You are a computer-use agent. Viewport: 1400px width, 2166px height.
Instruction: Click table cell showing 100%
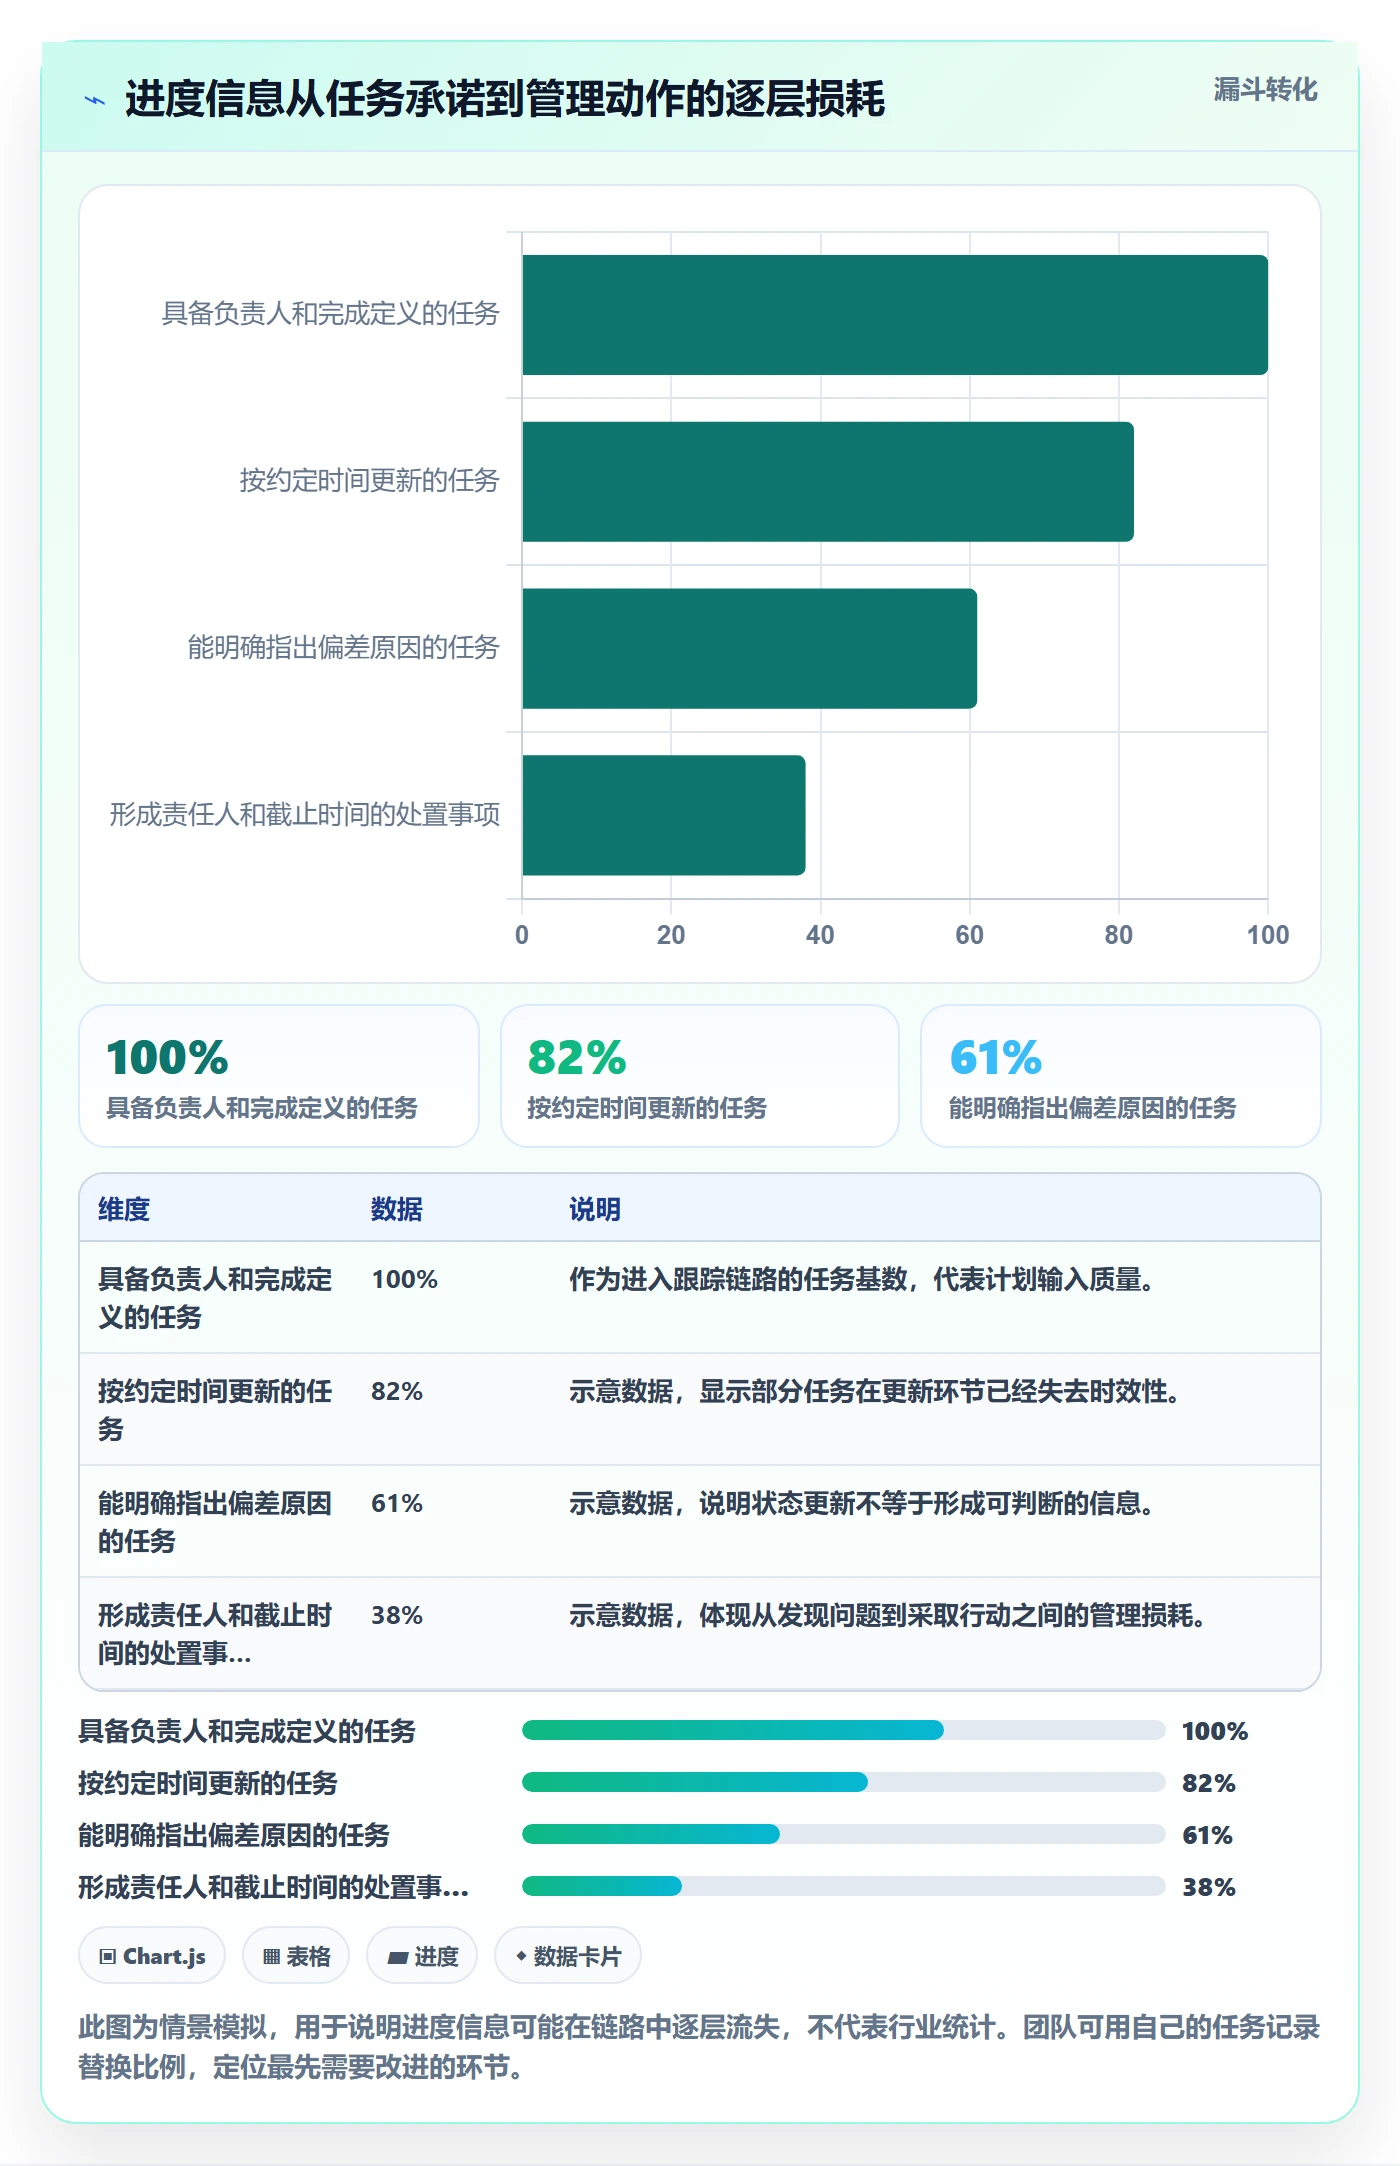405,1279
